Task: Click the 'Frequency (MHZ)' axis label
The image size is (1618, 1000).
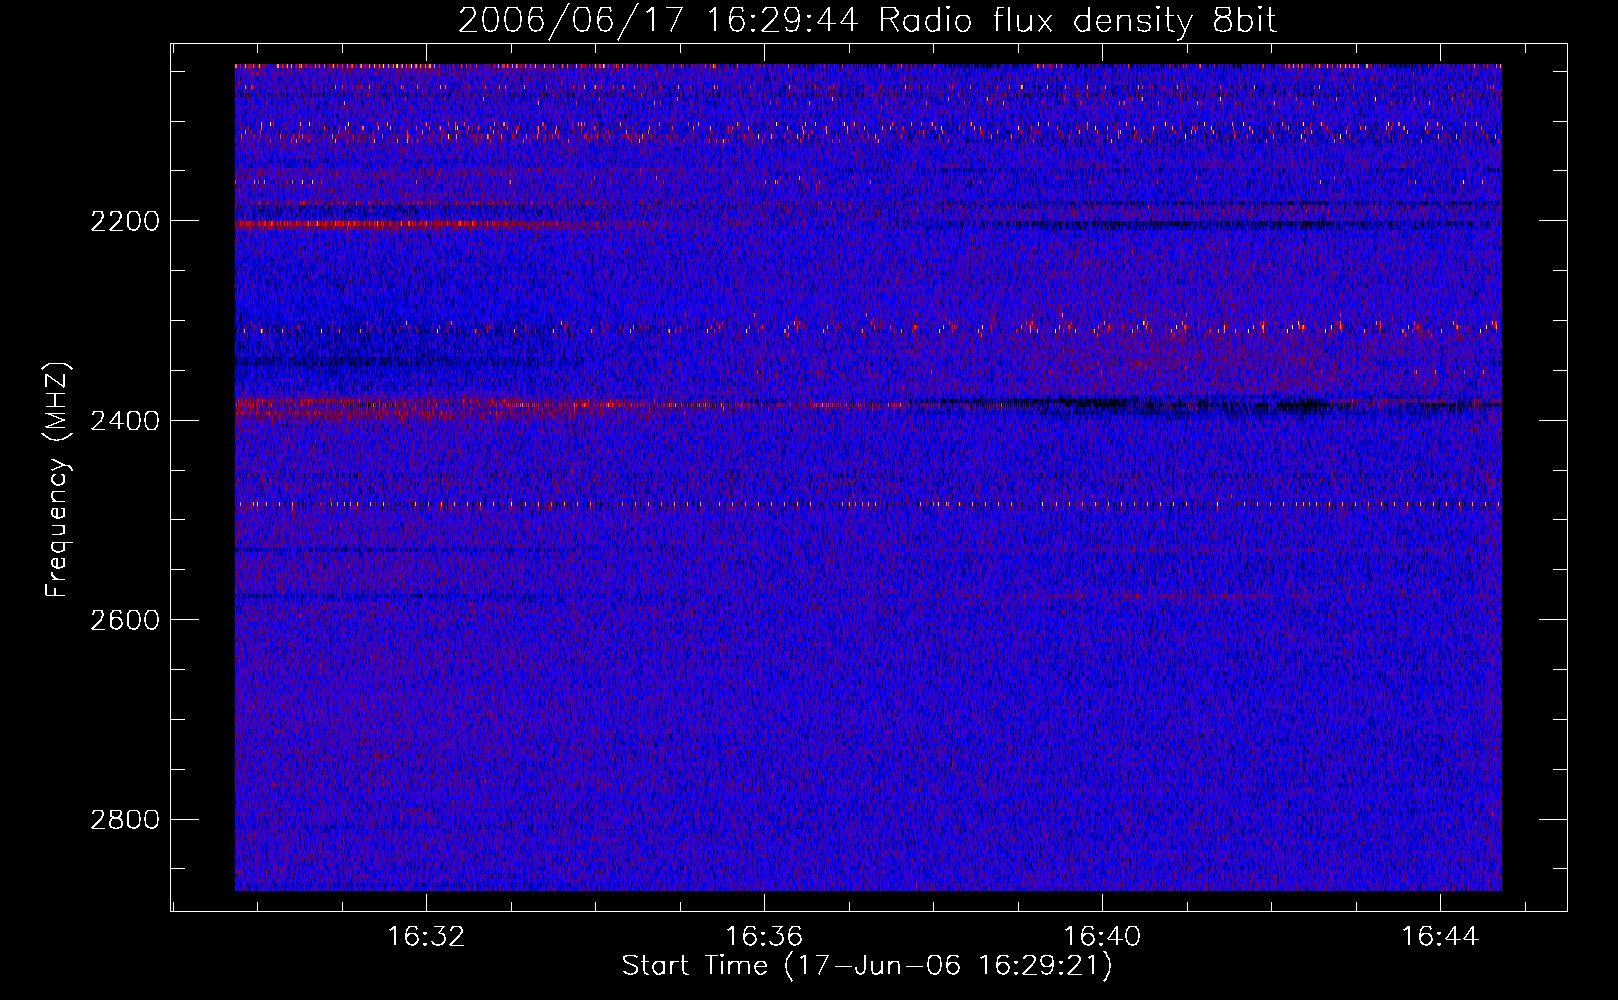Action: (57, 480)
